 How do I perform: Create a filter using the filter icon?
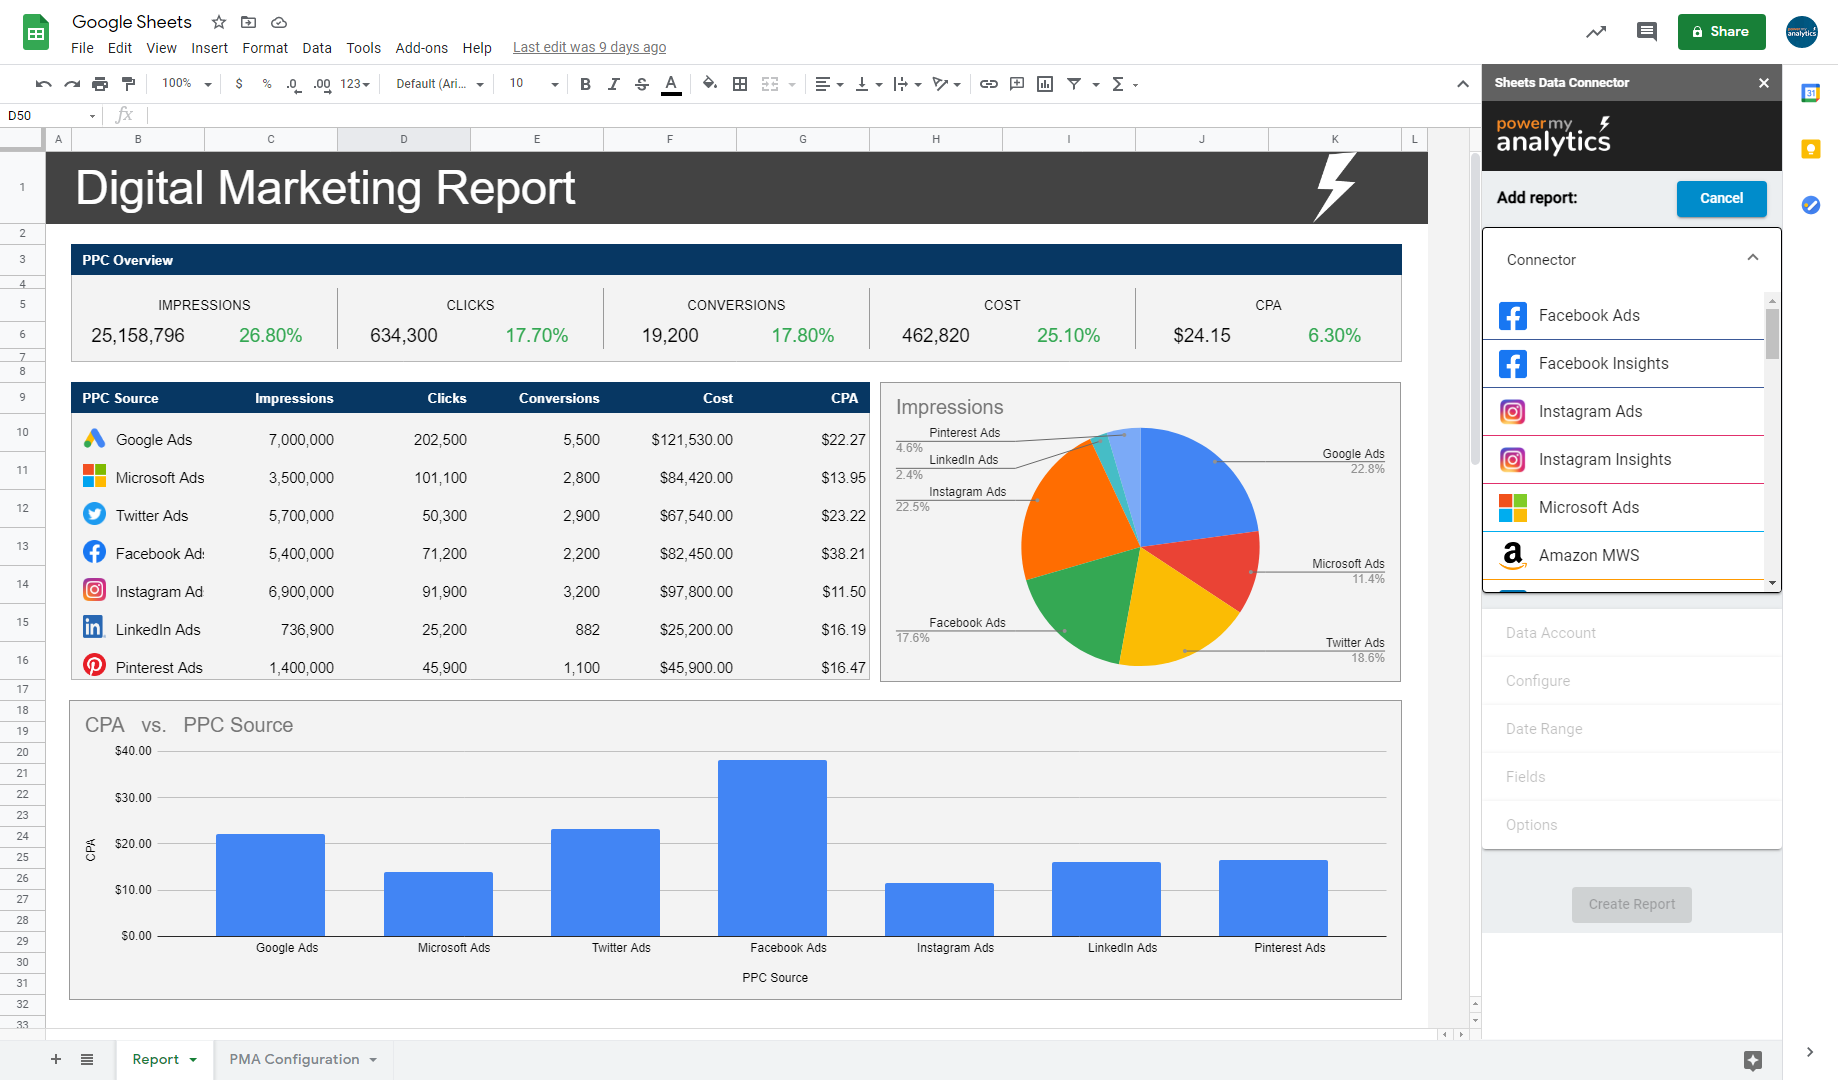pyautogui.click(x=1073, y=84)
